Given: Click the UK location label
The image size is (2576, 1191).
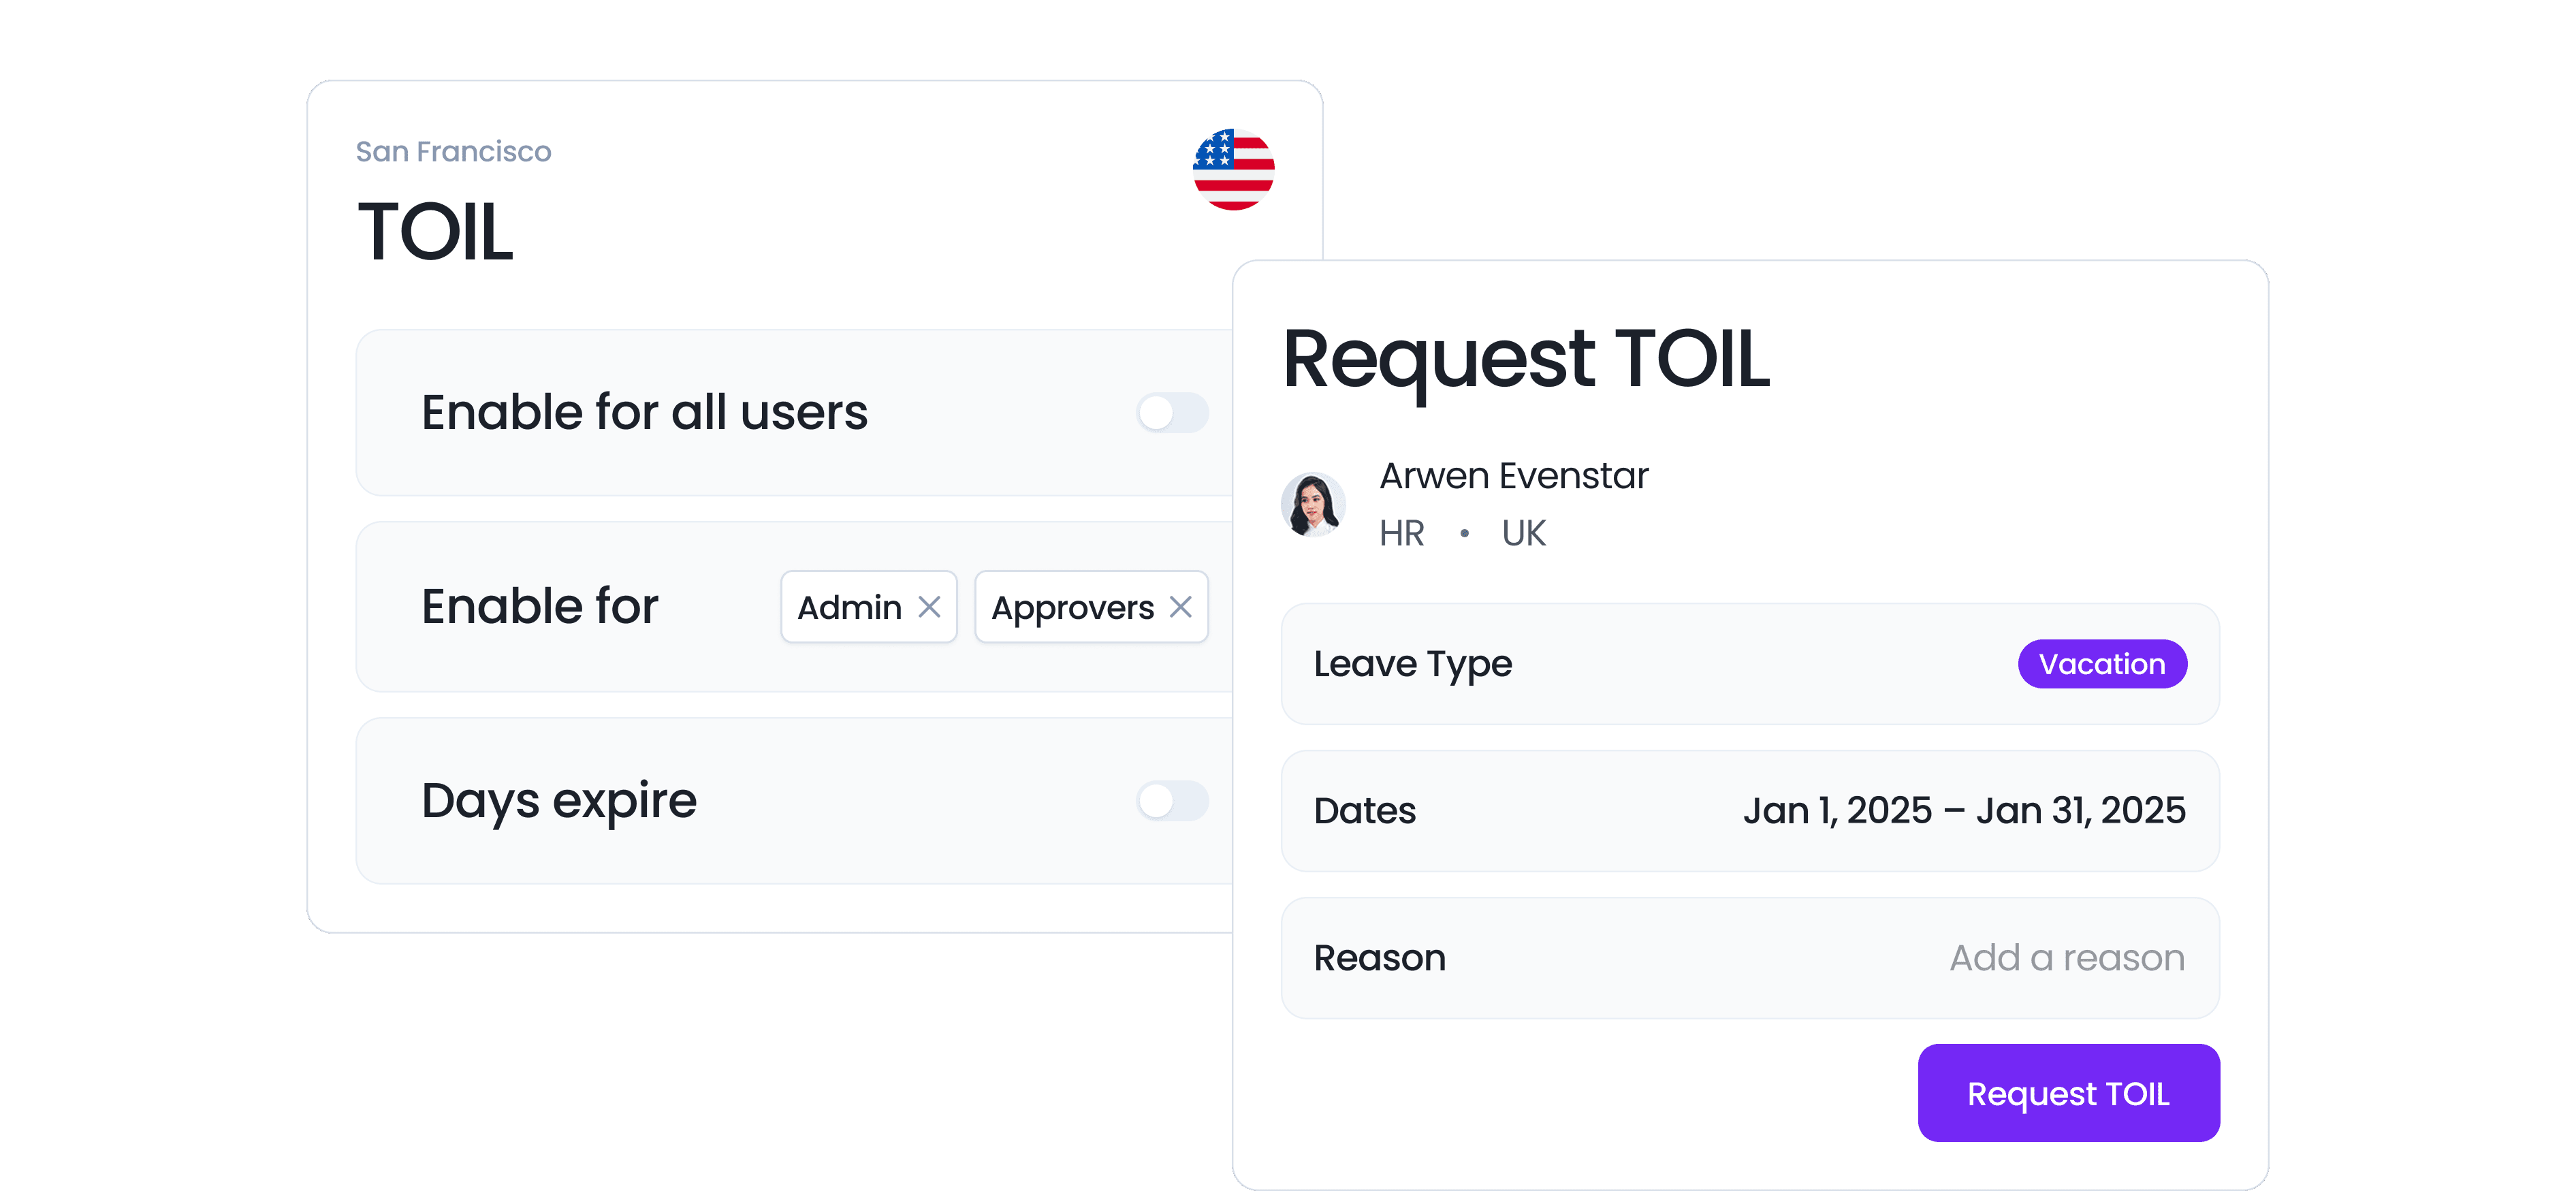Looking at the screenshot, I should coord(1523,533).
